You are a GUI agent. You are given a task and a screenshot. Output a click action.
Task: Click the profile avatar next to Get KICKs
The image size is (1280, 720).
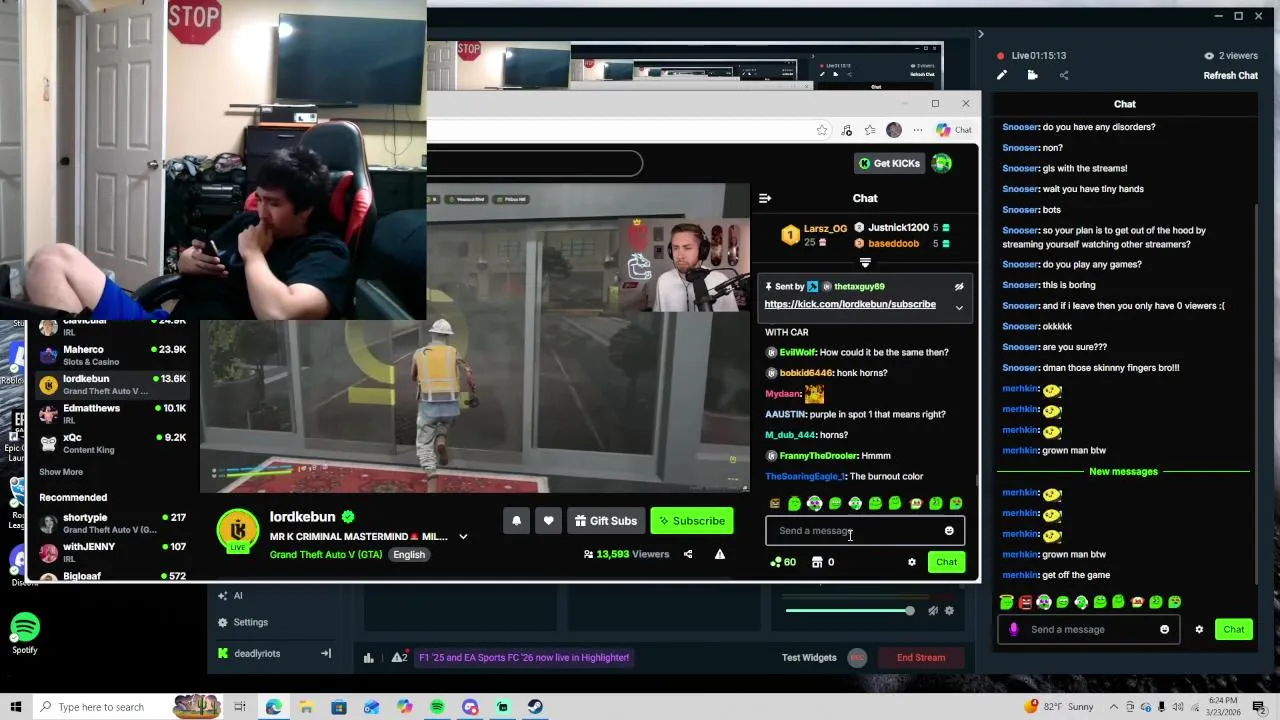(x=942, y=163)
